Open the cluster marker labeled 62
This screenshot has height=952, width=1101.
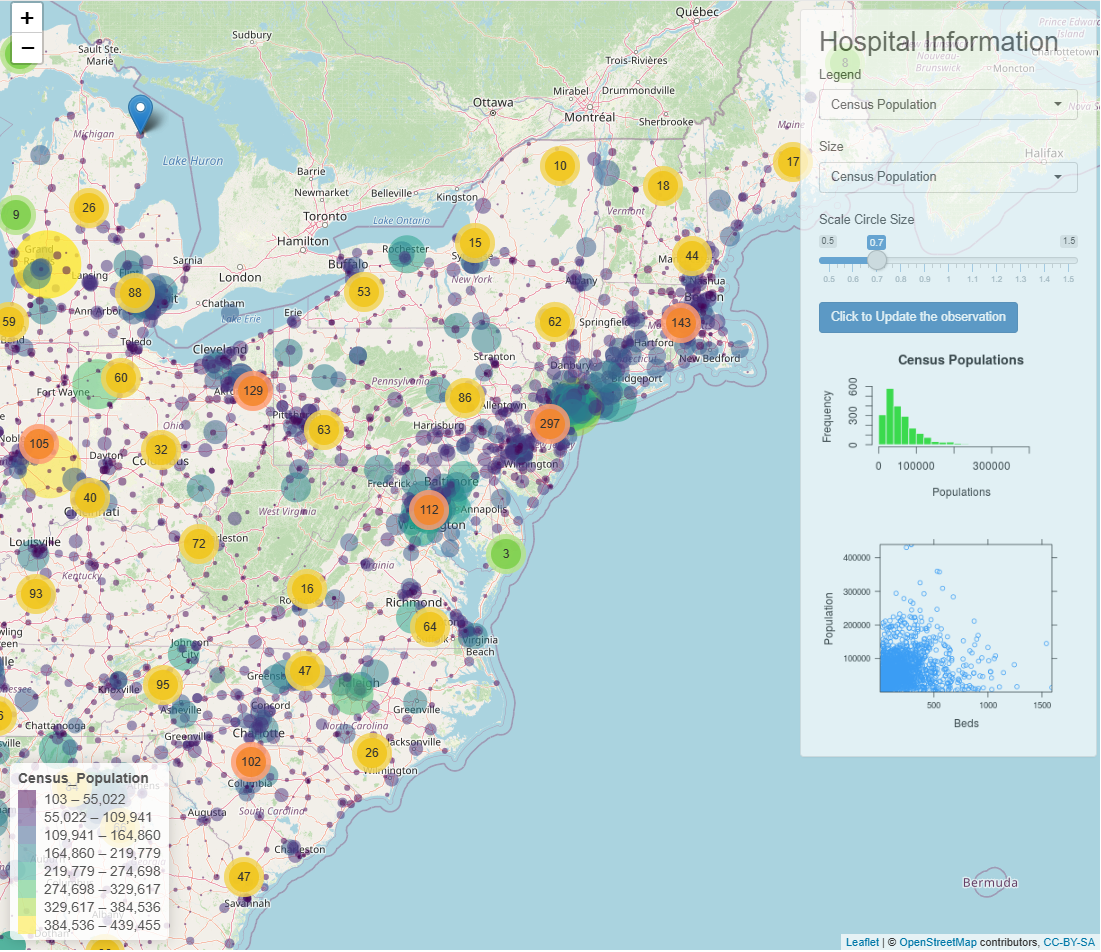click(554, 322)
